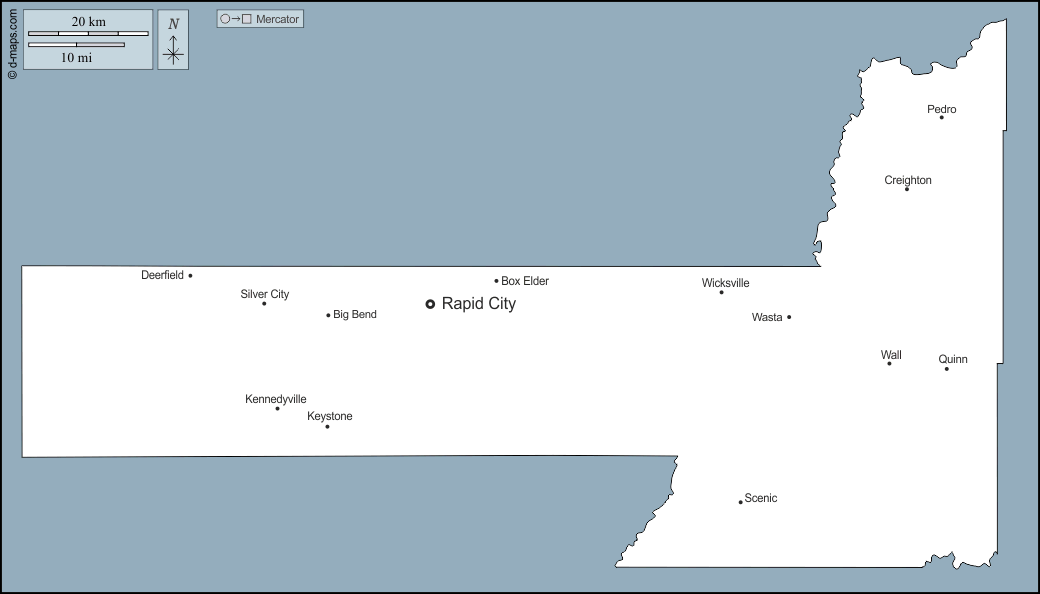
Task: Click the Rapid City text label
Action: (x=479, y=304)
